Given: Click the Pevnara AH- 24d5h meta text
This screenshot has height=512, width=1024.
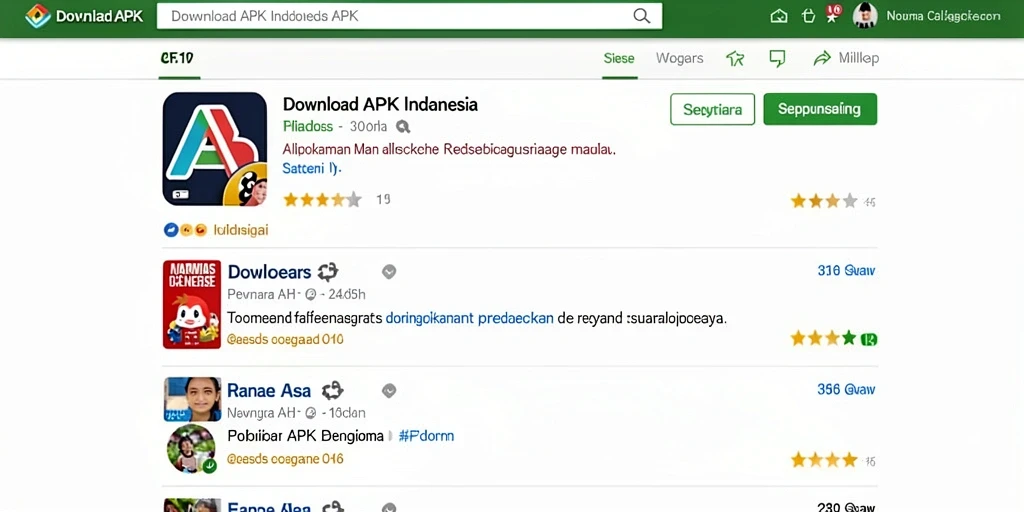Looking at the screenshot, I should click(x=296, y=295).
